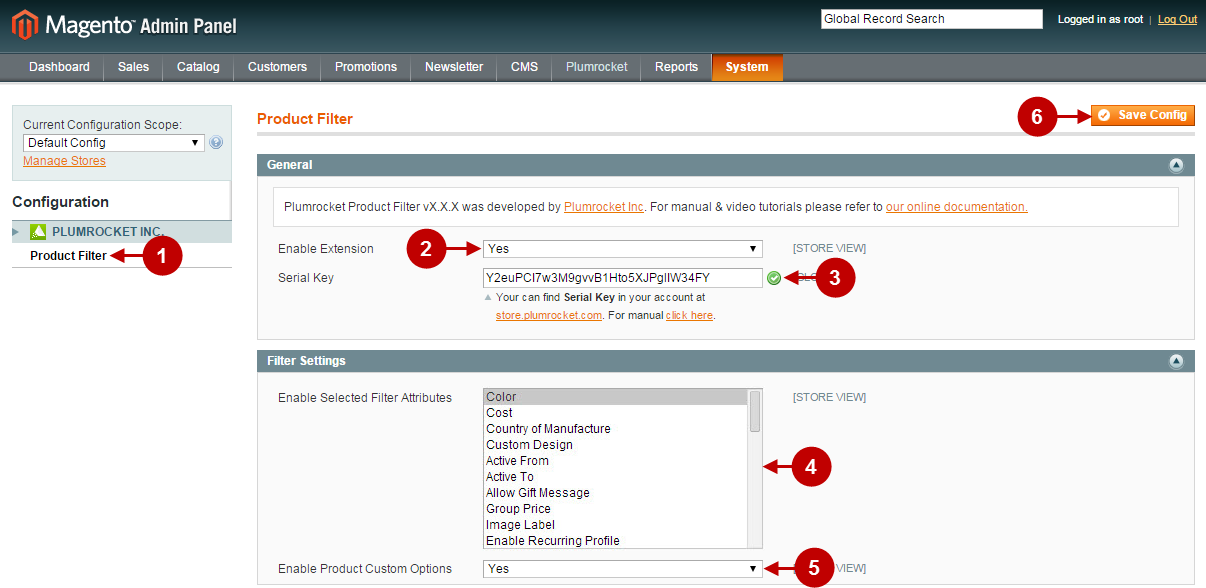Focus the Global Record Search field
1206x588 pixels.
(x=932, y=19)
